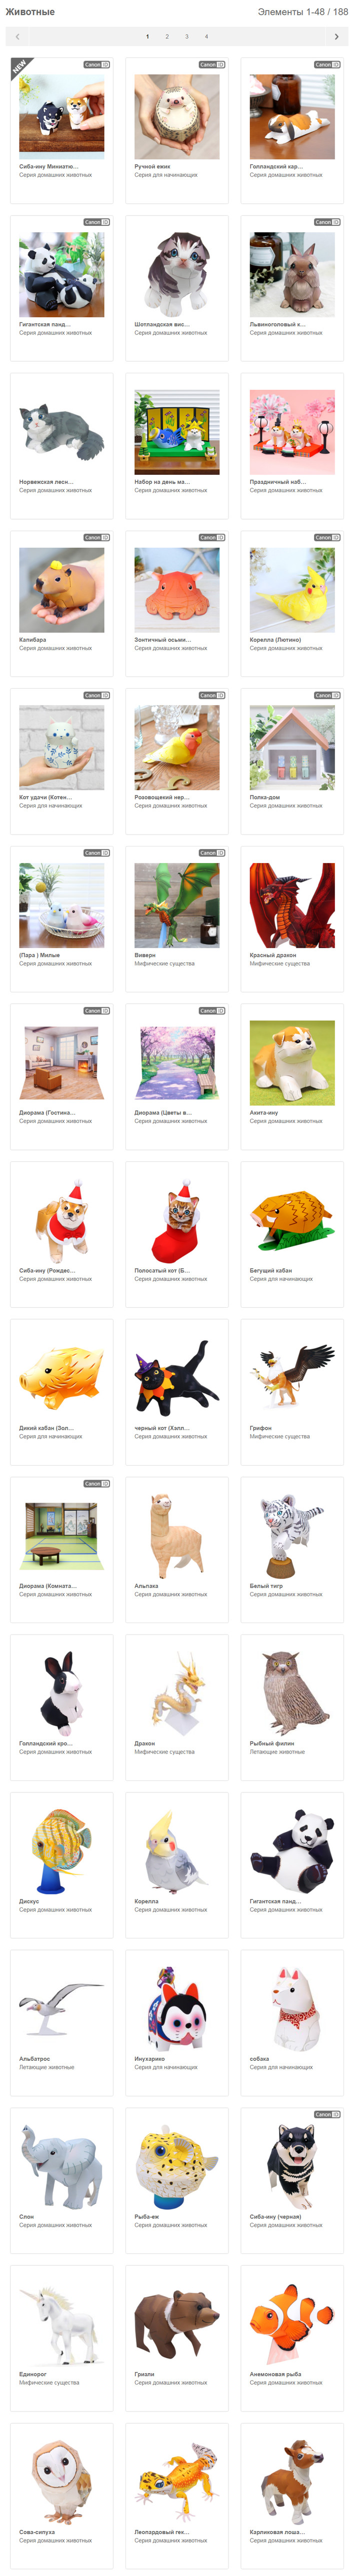Click Canon ID badge on Сиба-ину (черная) card
This screenshot has height=2576, width=350.
pyautogui.click(x=327, y=2114)
